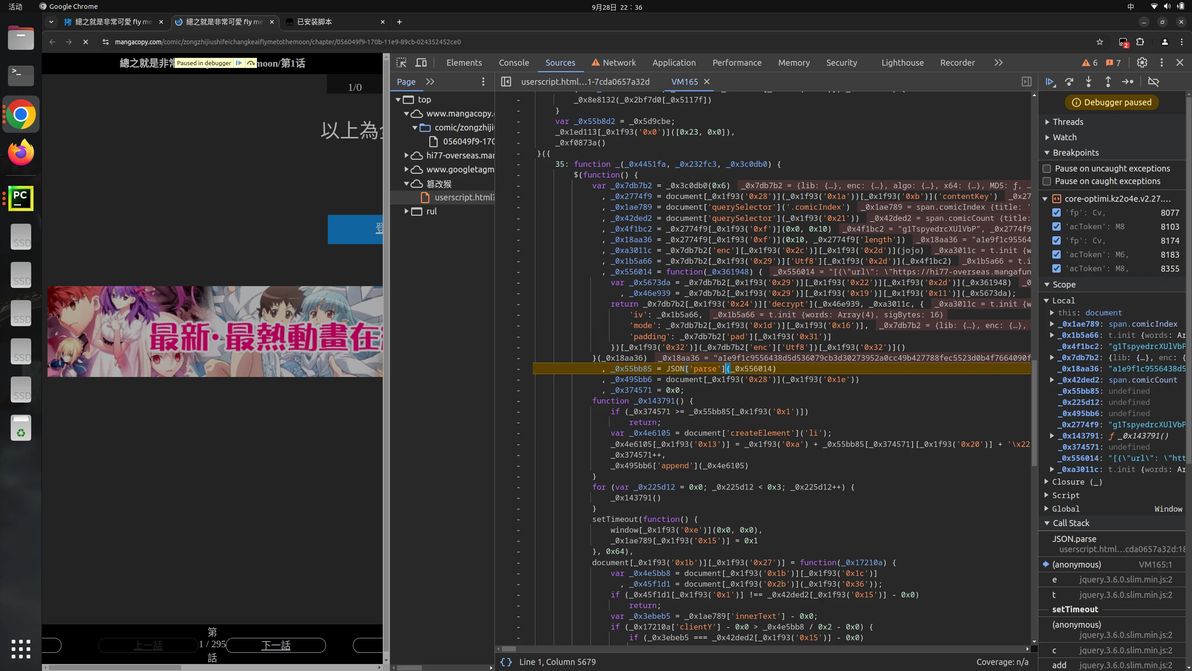Select the userscript.html editor tab
Screen dimensions: 1192x671
click(x=585, y=81)
